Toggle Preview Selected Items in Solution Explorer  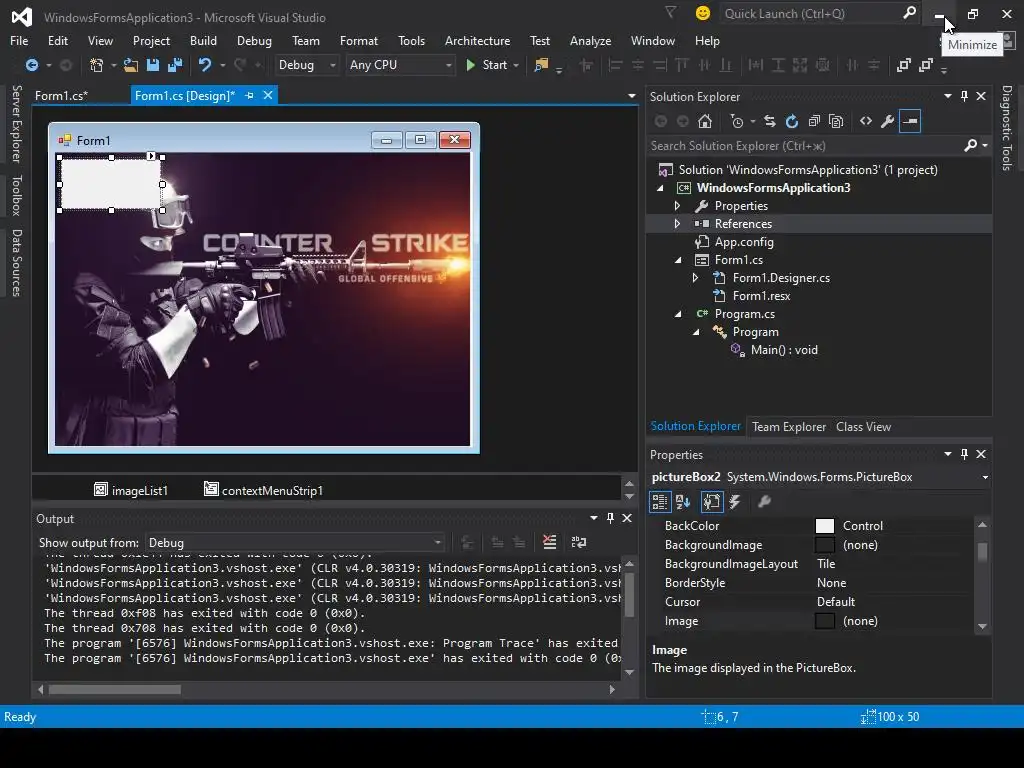[910, 121]
